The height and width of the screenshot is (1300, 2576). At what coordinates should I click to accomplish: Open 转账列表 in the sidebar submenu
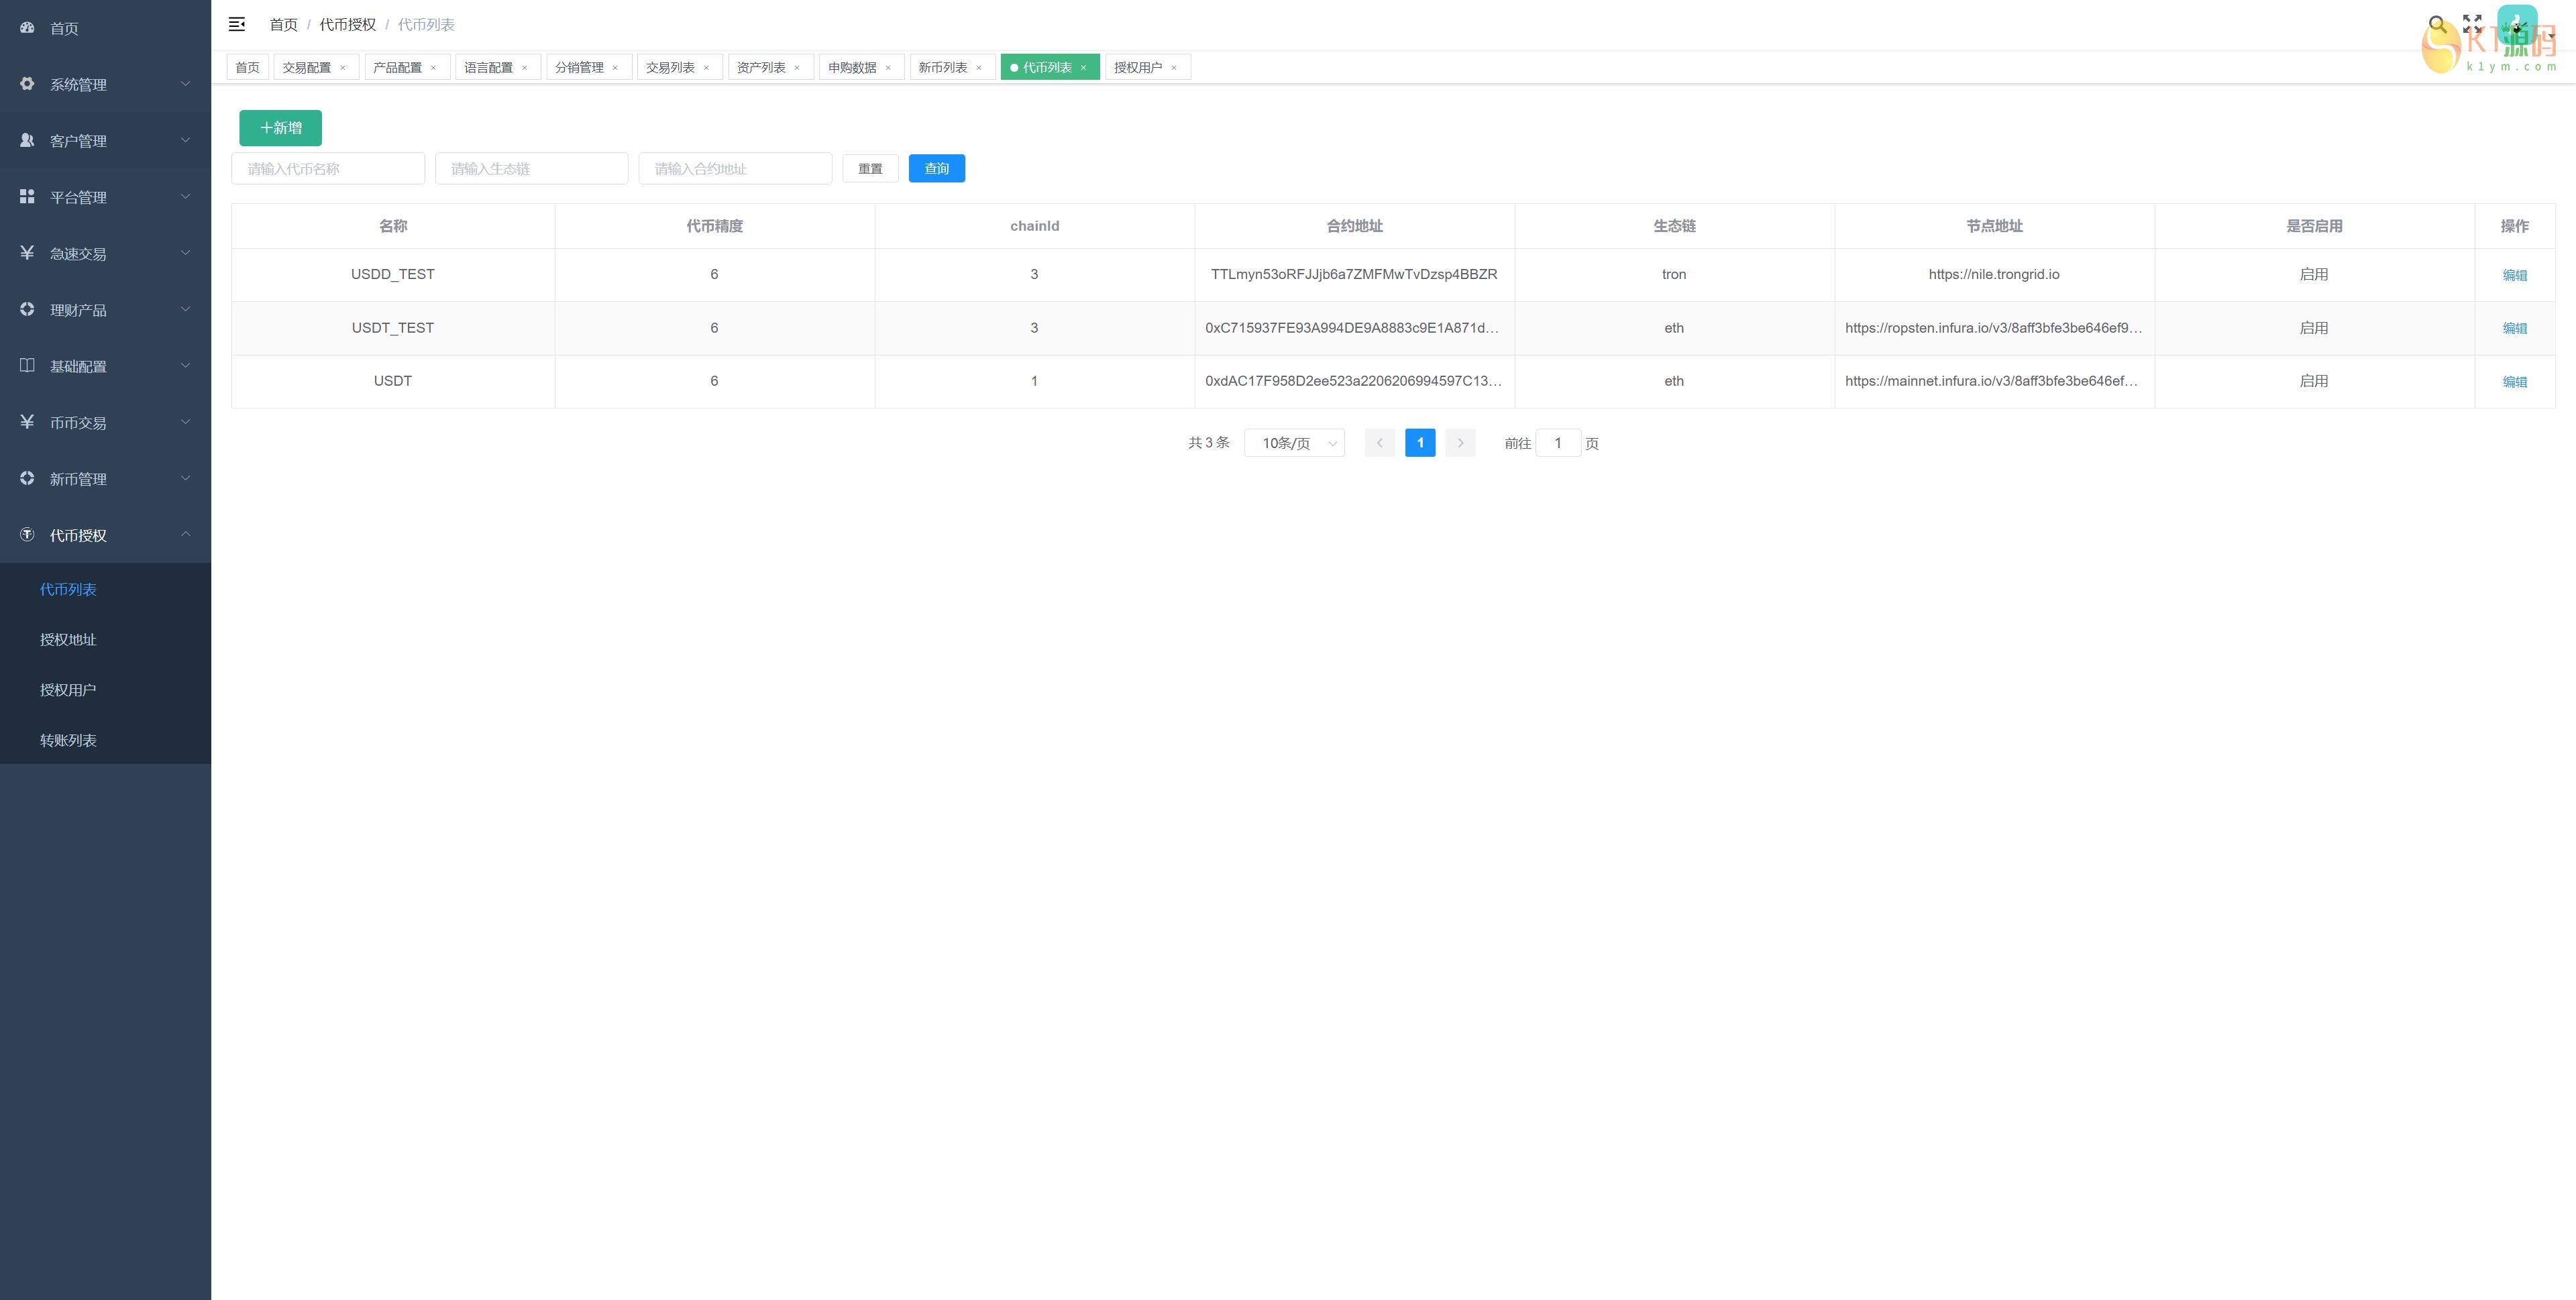[68, 740]
